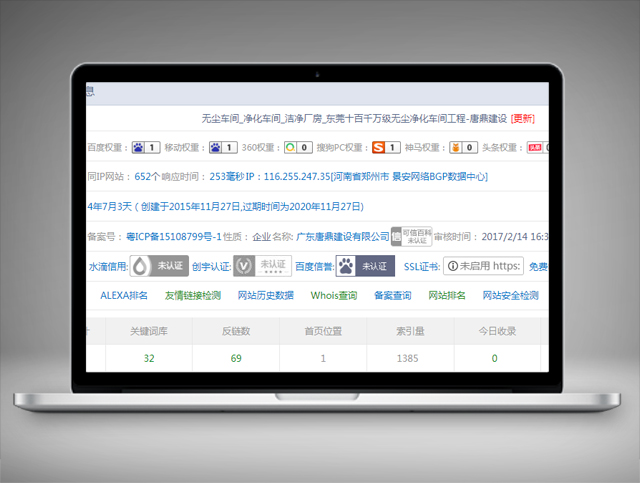The height and width of the screenshot is (483, 640).
Task: Click the ICP number 粤ICP备15108799号-1
Action: pyautogui.click(x=174, y=237)
